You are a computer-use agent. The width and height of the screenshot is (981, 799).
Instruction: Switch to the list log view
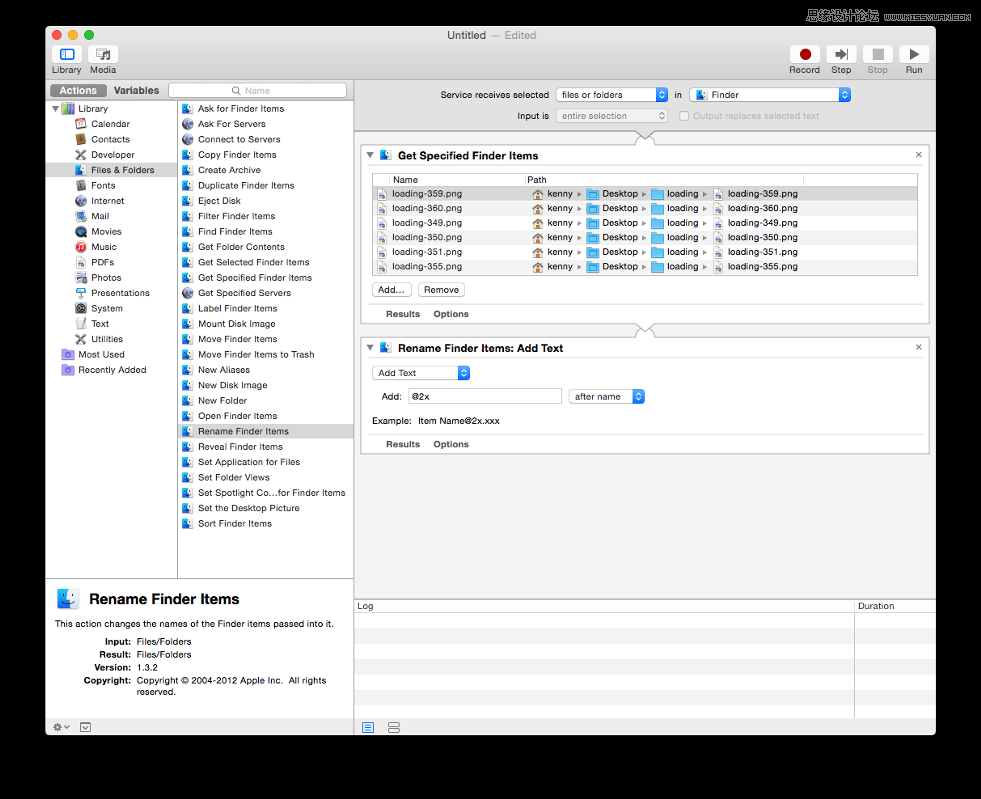[368, 727]
